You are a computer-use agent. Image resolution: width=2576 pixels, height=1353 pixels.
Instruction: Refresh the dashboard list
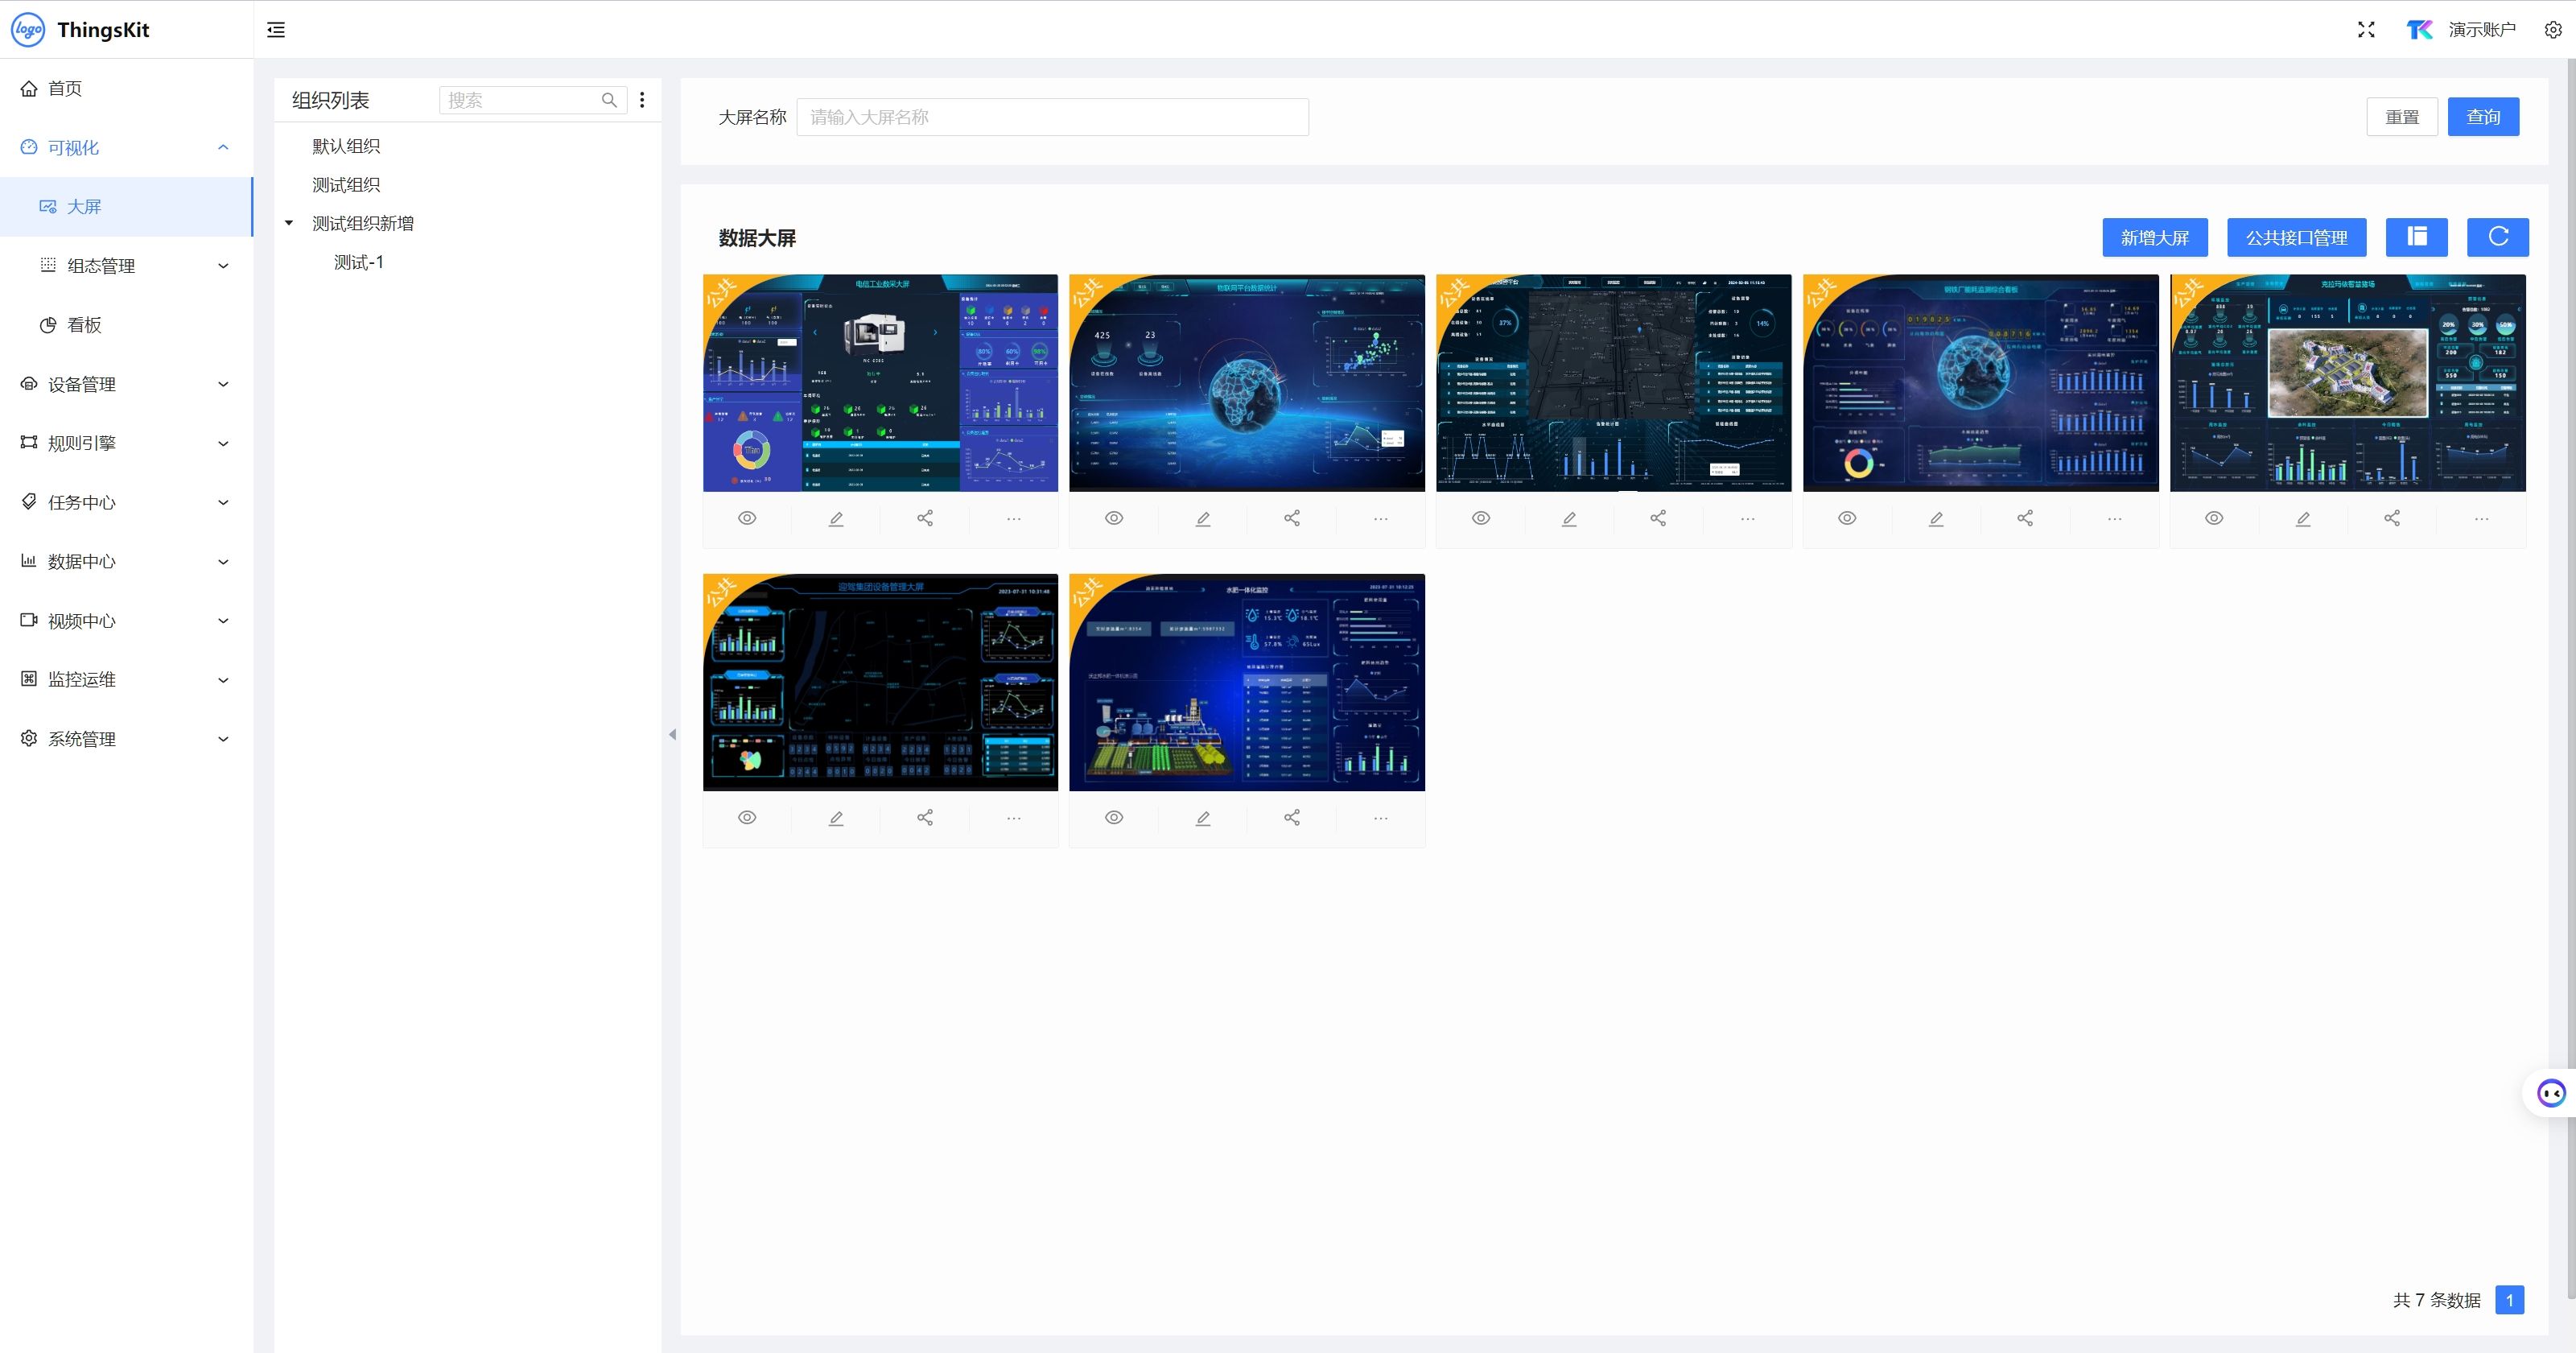pos(2497,237)
